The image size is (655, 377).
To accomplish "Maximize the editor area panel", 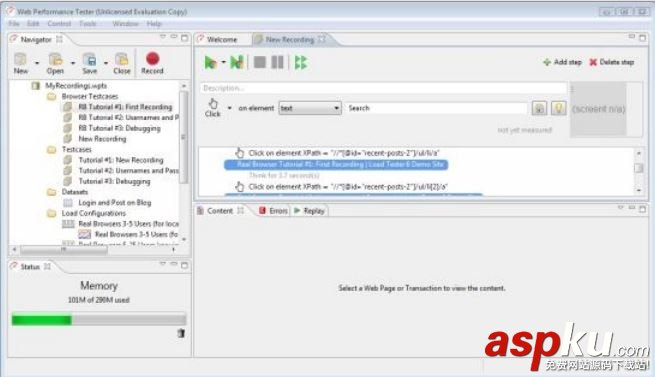I will click(x=642, y=38).
